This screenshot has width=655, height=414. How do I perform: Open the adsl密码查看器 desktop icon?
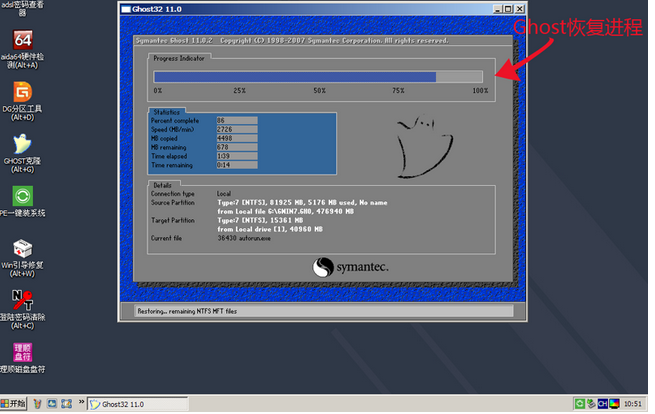[23, 8]
